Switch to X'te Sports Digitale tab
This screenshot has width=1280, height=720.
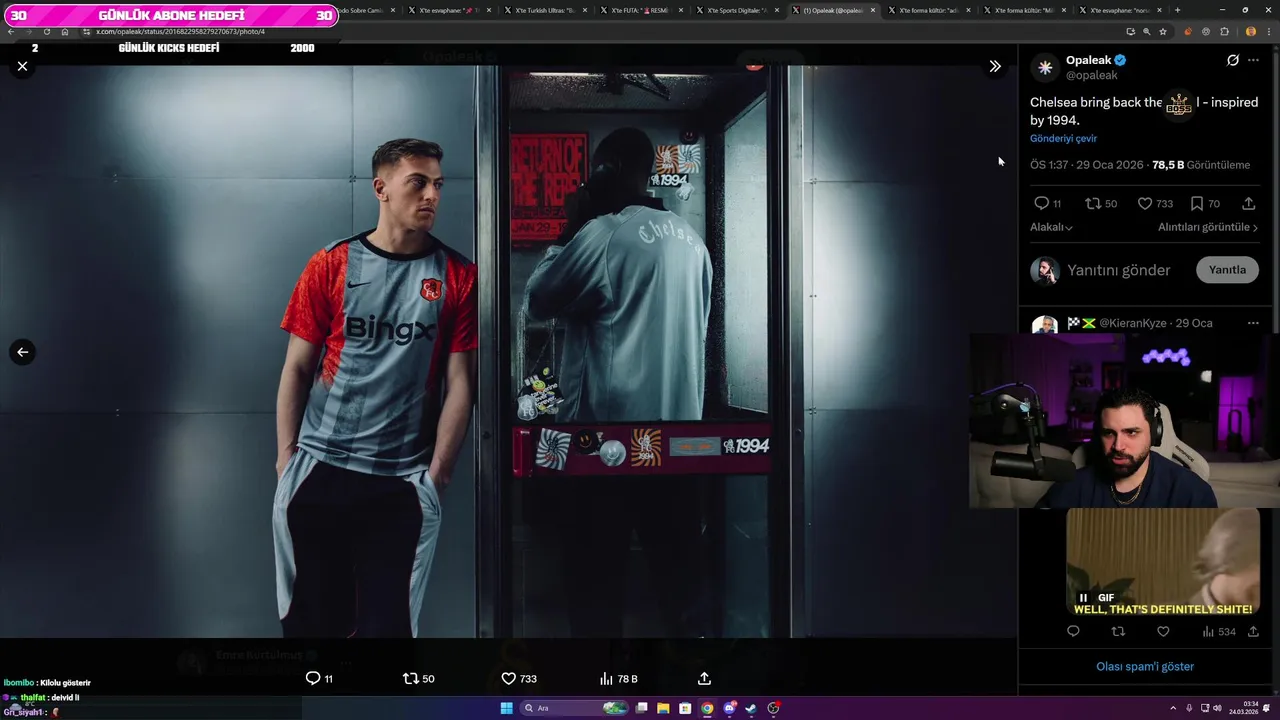[735, 10]
